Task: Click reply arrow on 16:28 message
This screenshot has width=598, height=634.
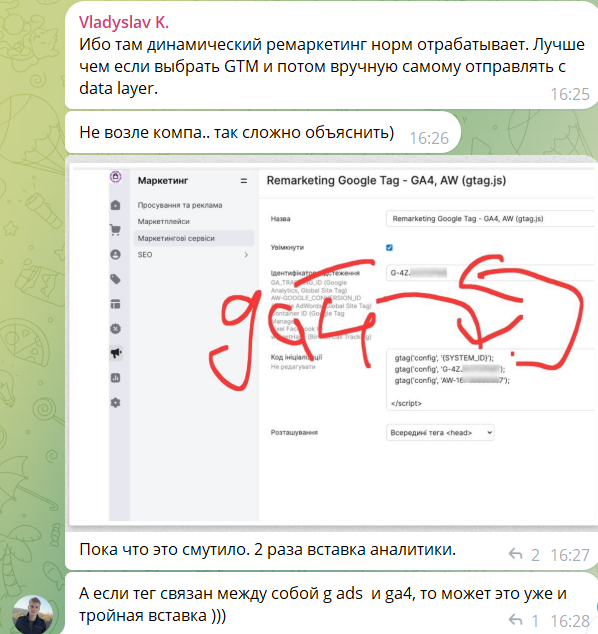Action: click(x=516, y=620)
